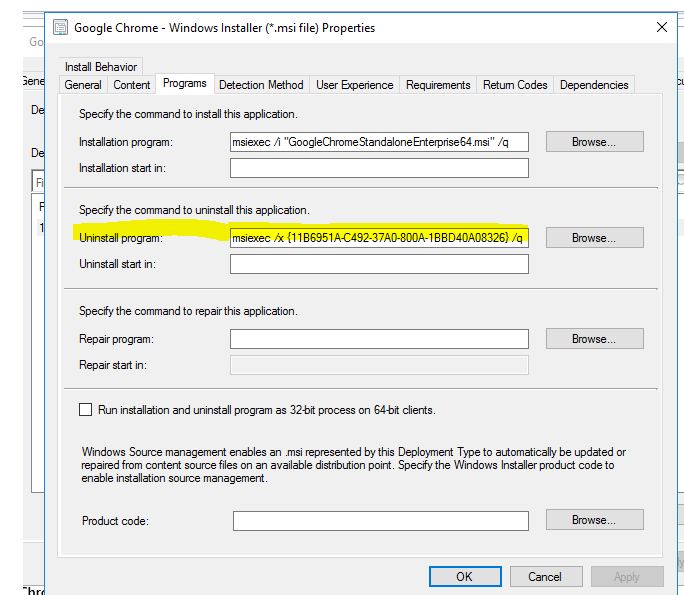Open the User Experience tab
Viewport: 684px width, 595px height.
tap(355, 85)
